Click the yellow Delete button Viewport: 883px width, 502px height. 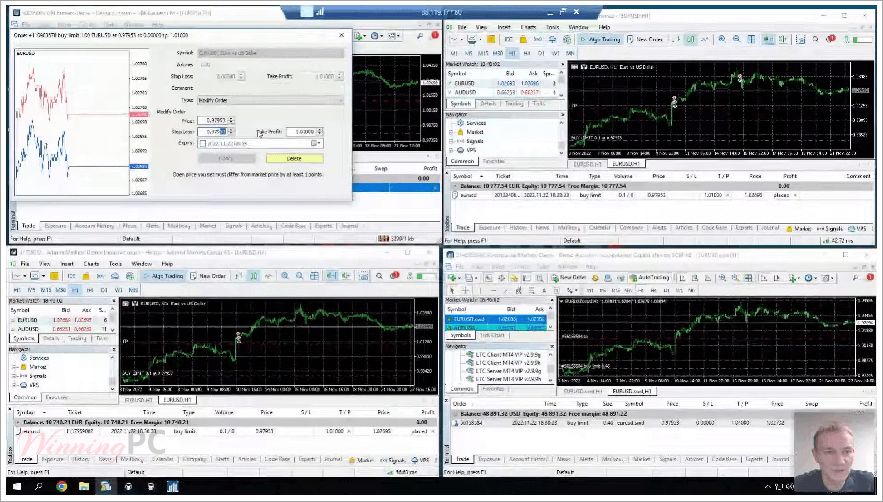(x=295, y=159)
